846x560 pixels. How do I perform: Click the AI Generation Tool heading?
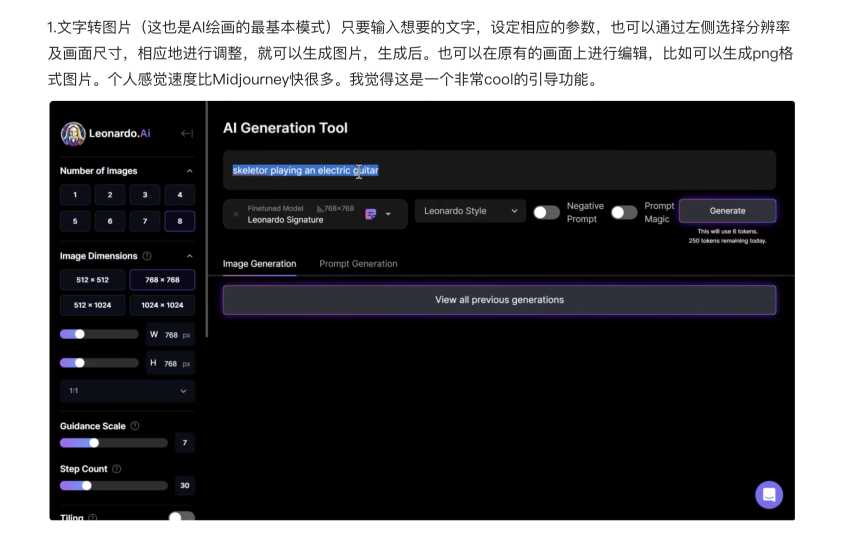(285, 128)
